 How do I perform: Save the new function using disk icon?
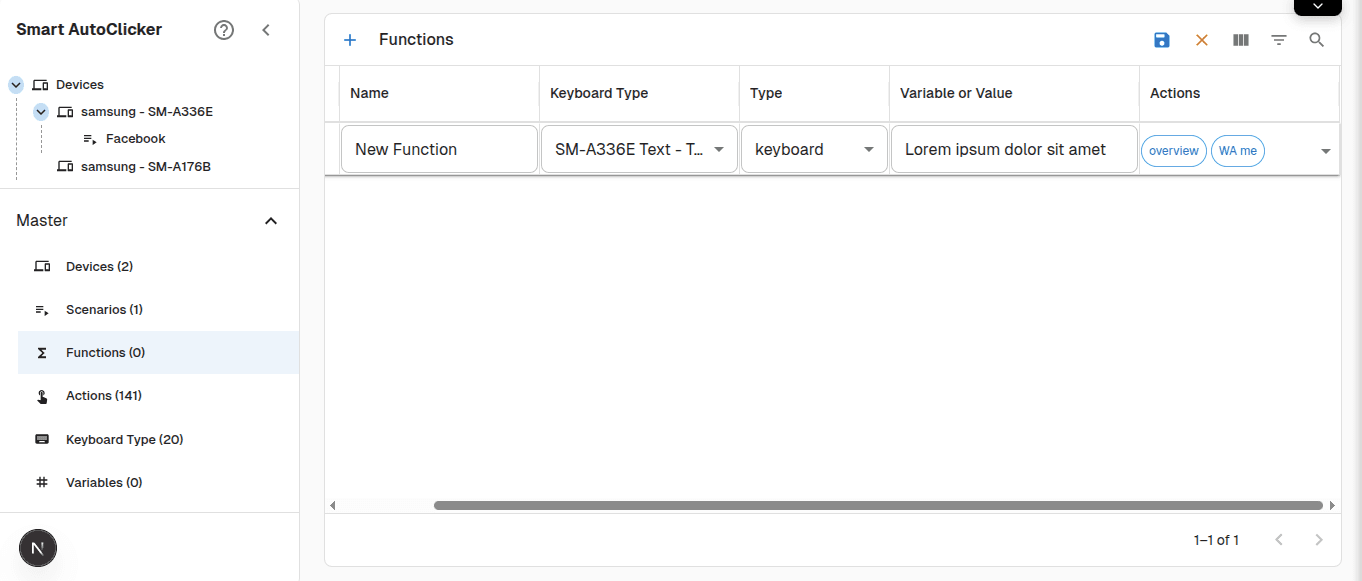tap(1161, 40)
